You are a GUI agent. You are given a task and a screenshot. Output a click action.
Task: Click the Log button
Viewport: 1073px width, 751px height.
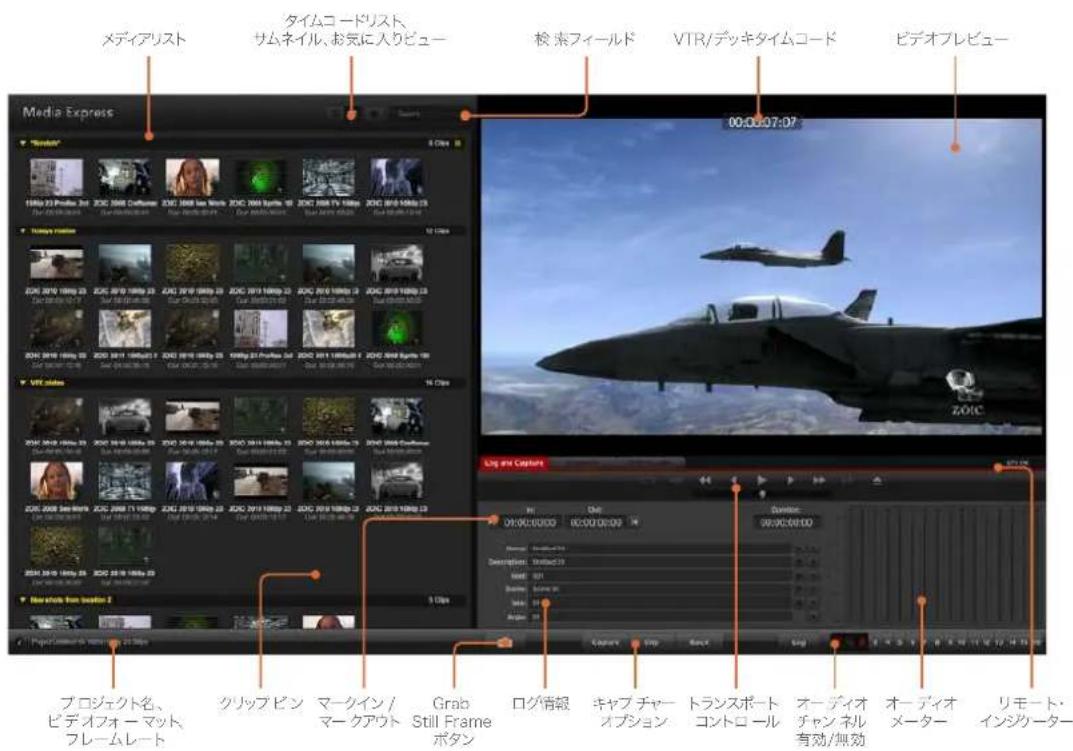pyautogui.click(x=798, y=642)
